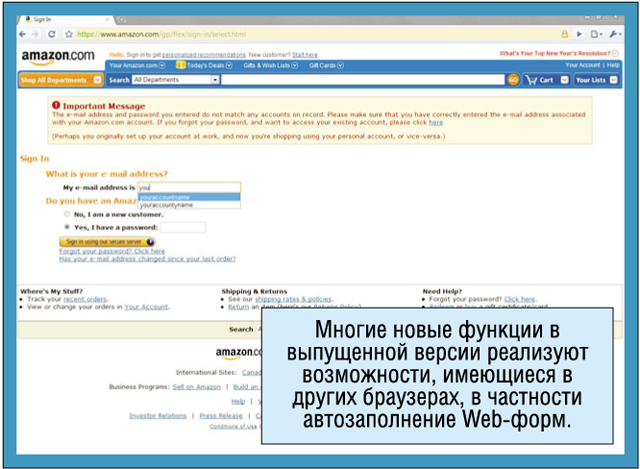Open Shop All Departments dropdown
The image size is (640, 469).
pos(60,80)
